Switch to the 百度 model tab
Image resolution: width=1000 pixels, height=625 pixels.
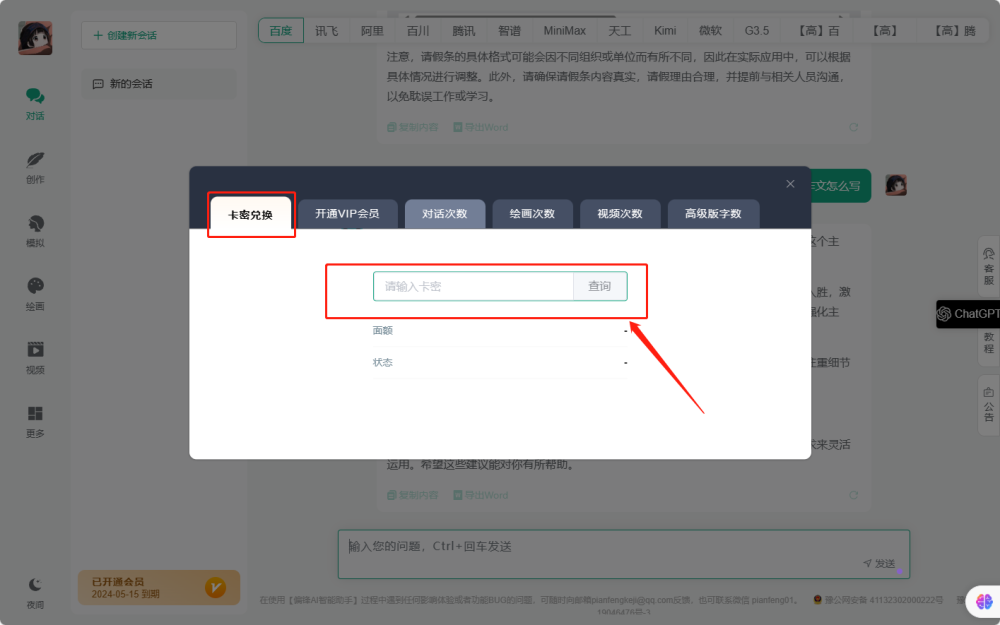click(281, 31)
